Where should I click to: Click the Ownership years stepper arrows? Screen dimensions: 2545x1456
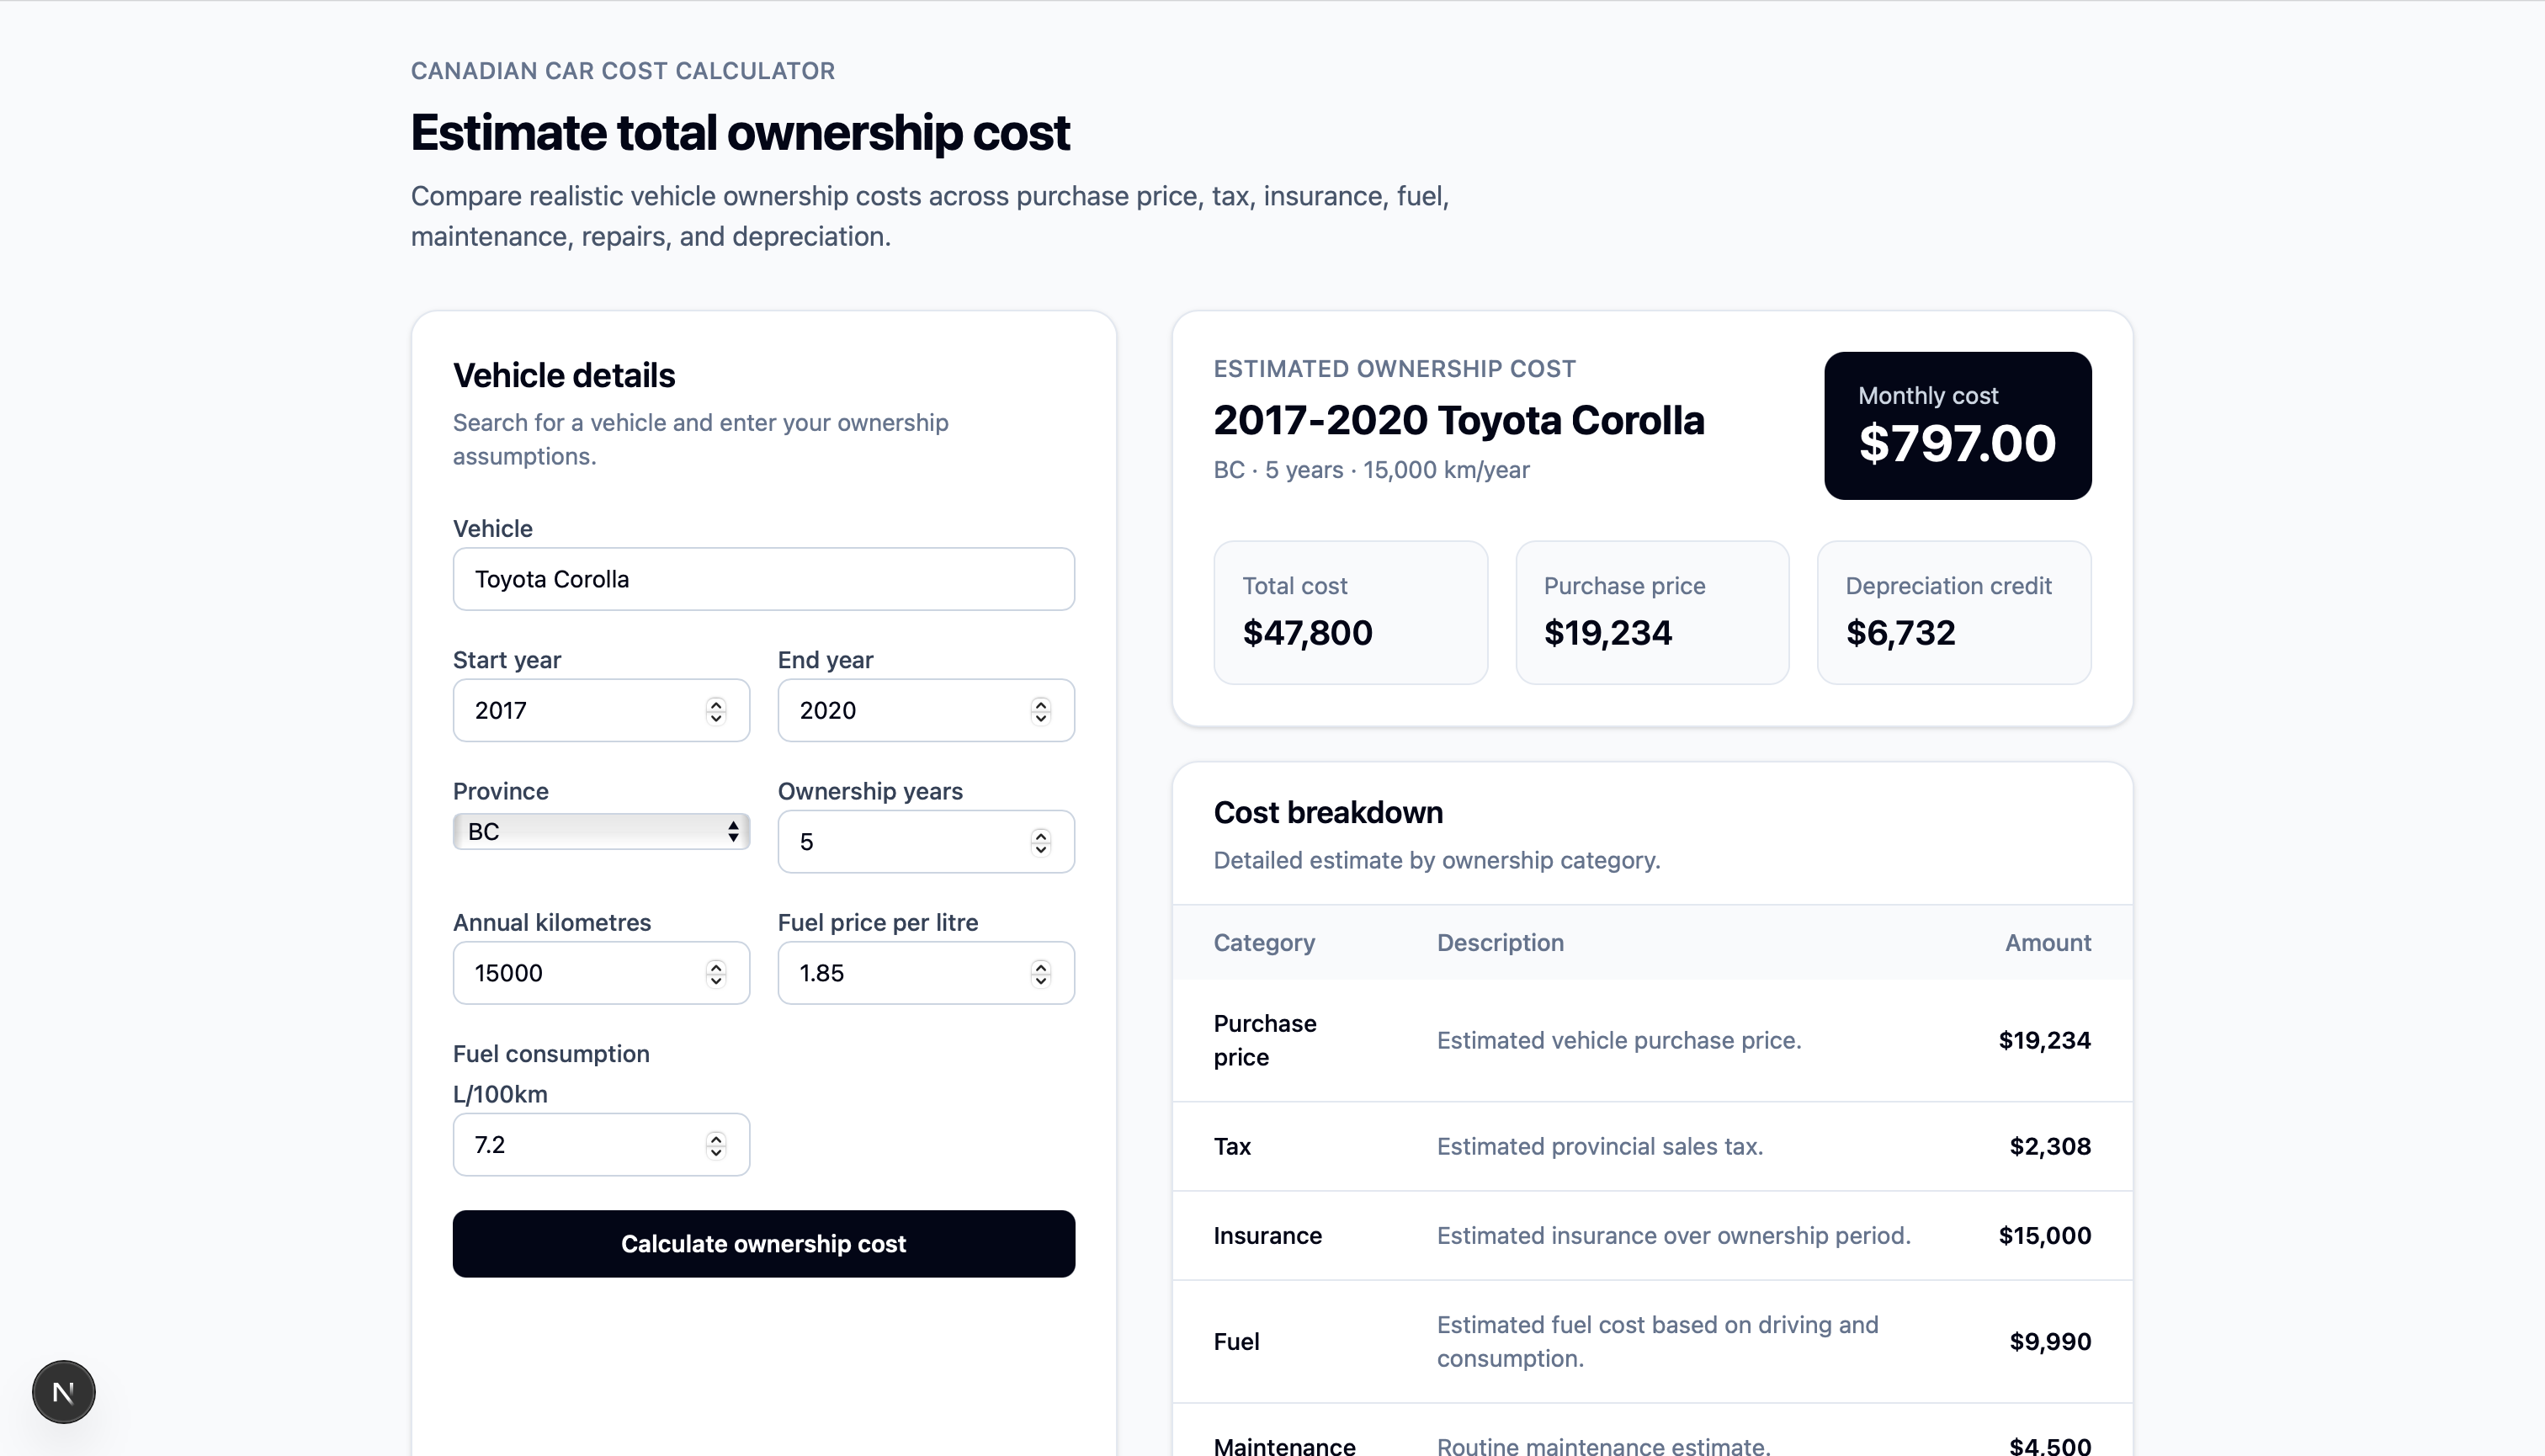click(x=1041, y=842)
